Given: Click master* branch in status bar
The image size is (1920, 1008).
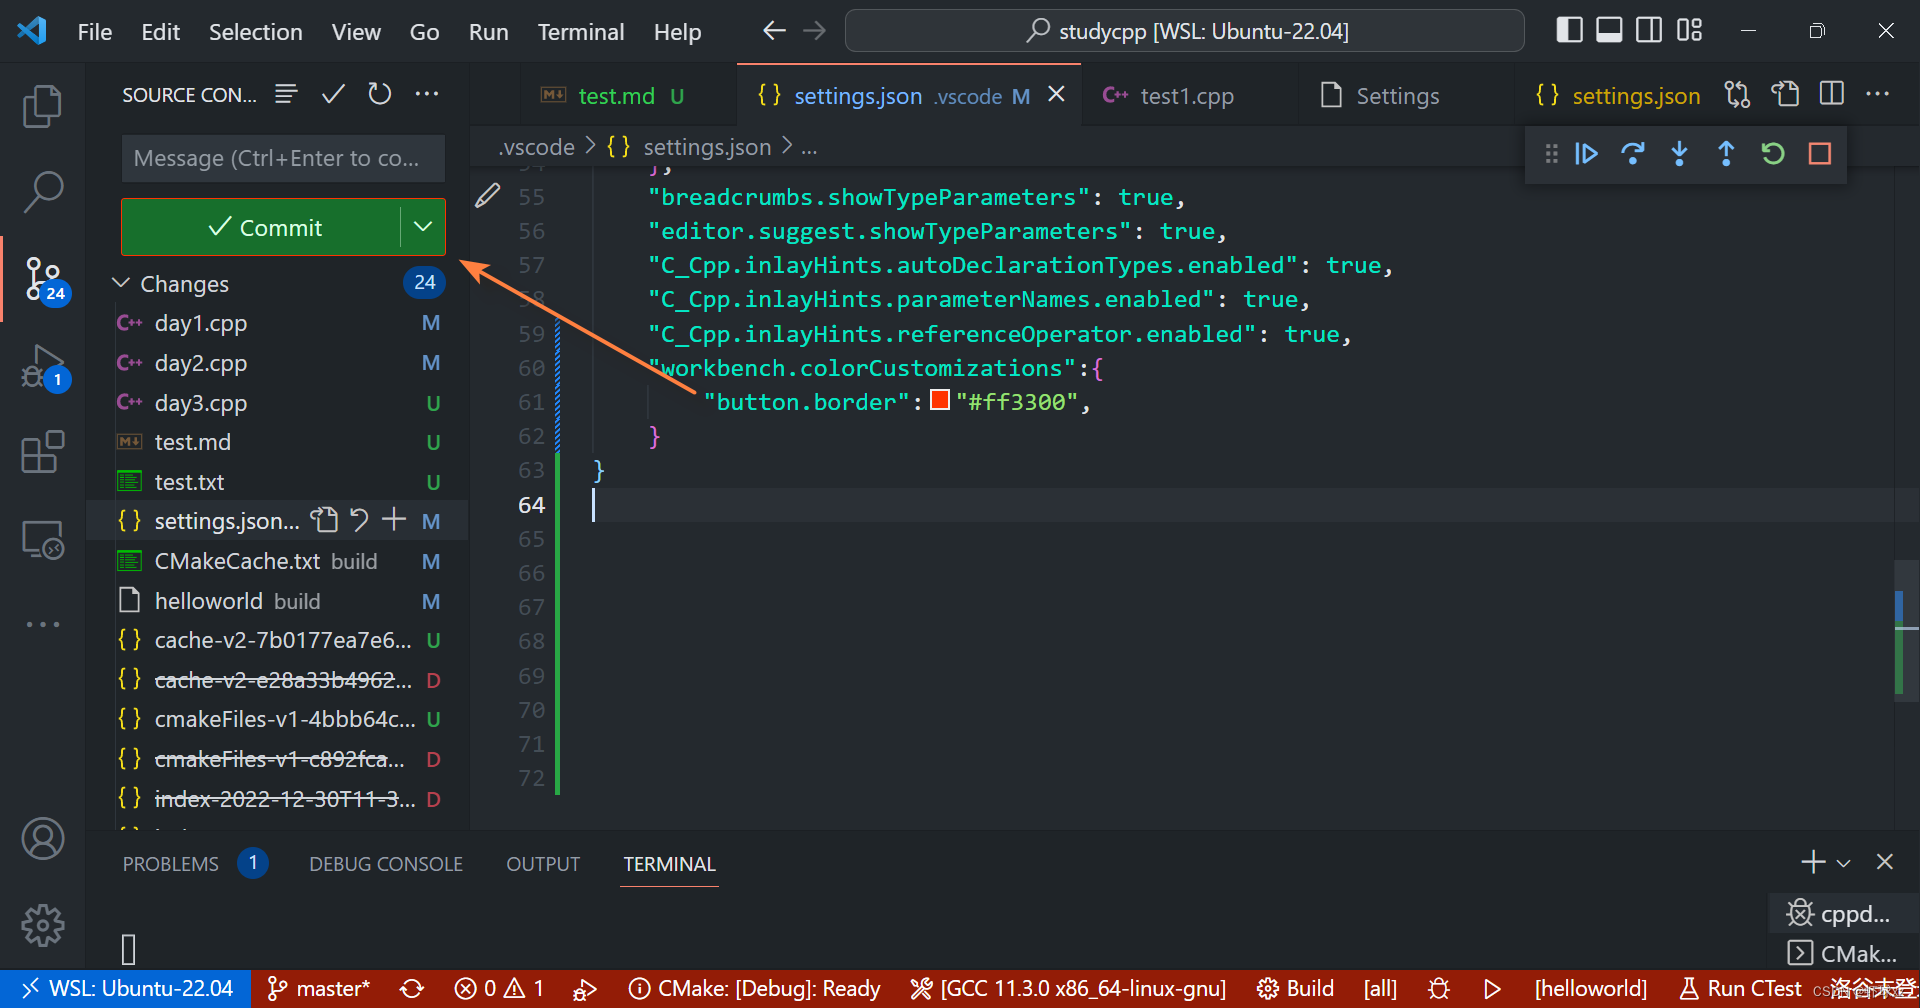Looking at the screenshot, I should click(319, 989).
